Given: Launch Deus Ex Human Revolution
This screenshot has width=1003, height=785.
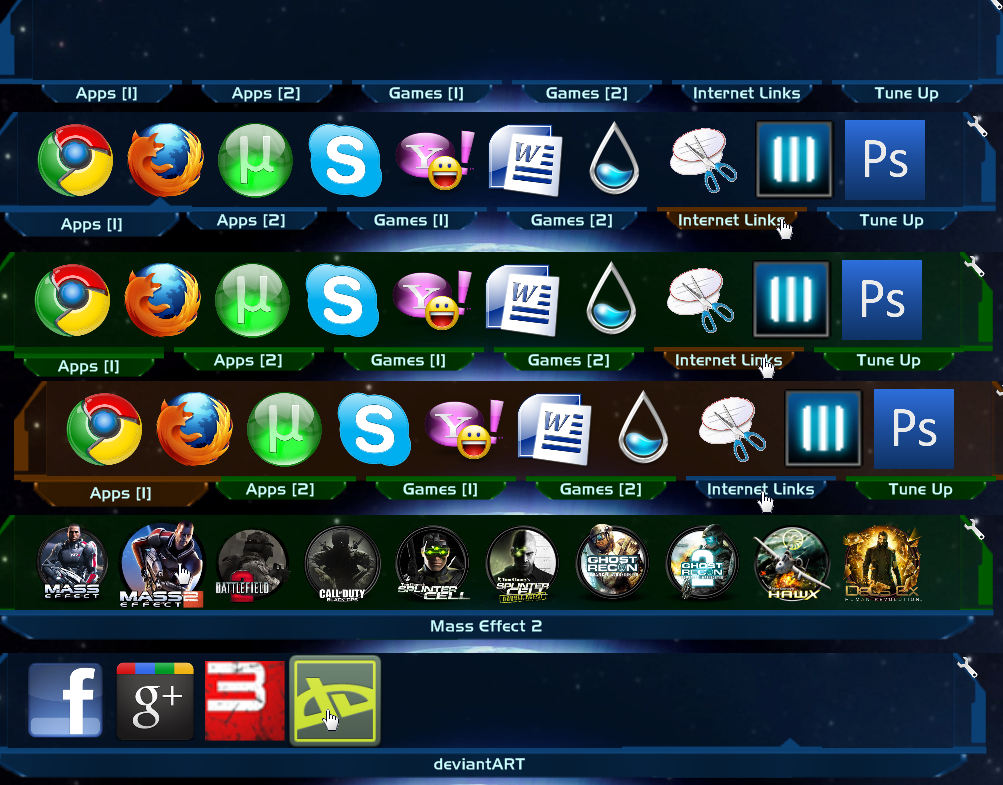Looking at the screenshot, I should [882, 564].
